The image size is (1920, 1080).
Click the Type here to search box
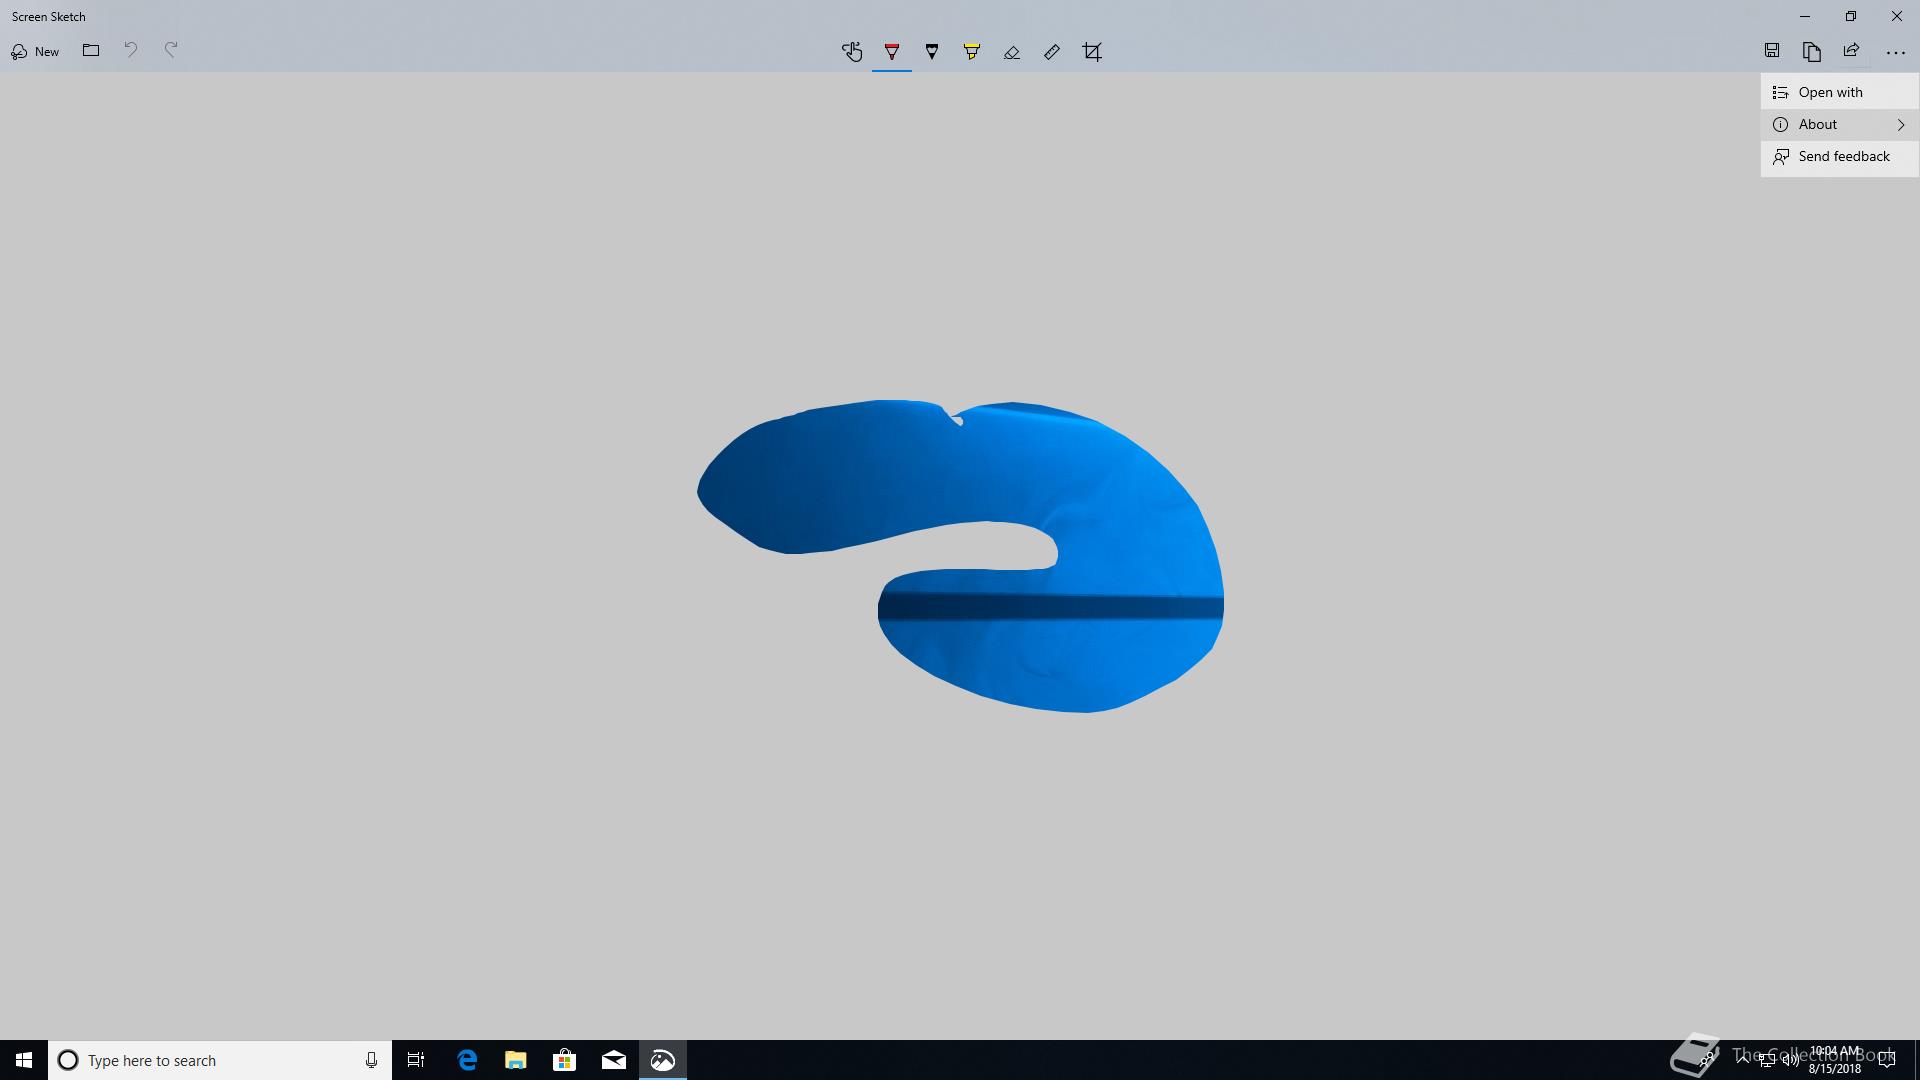click(220, 1060)
